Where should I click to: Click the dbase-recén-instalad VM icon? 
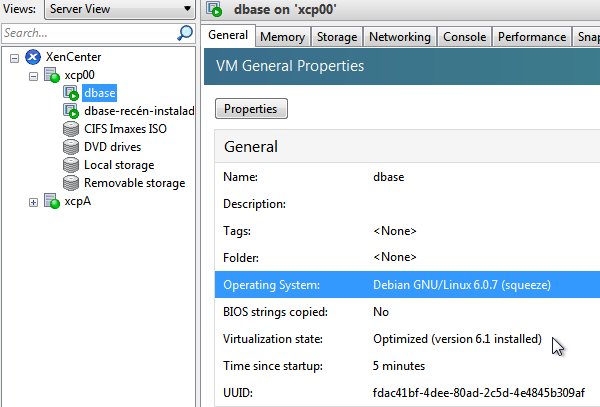coord(71,111)
